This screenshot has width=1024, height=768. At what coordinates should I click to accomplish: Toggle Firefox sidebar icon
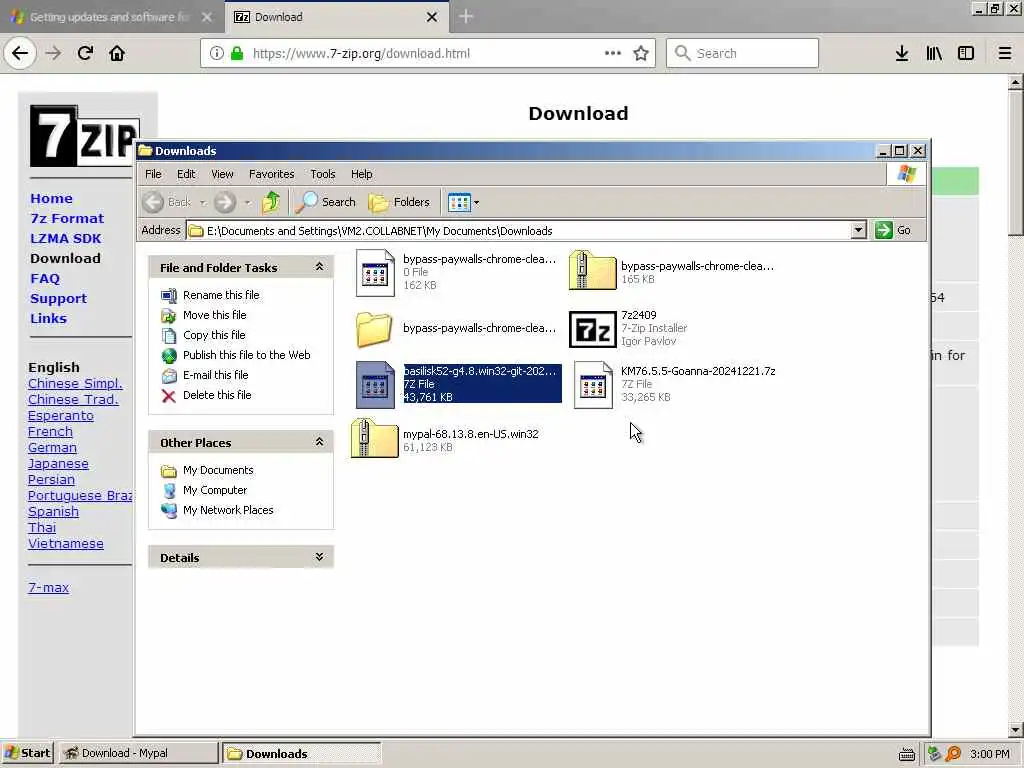(x=966, y=54)
